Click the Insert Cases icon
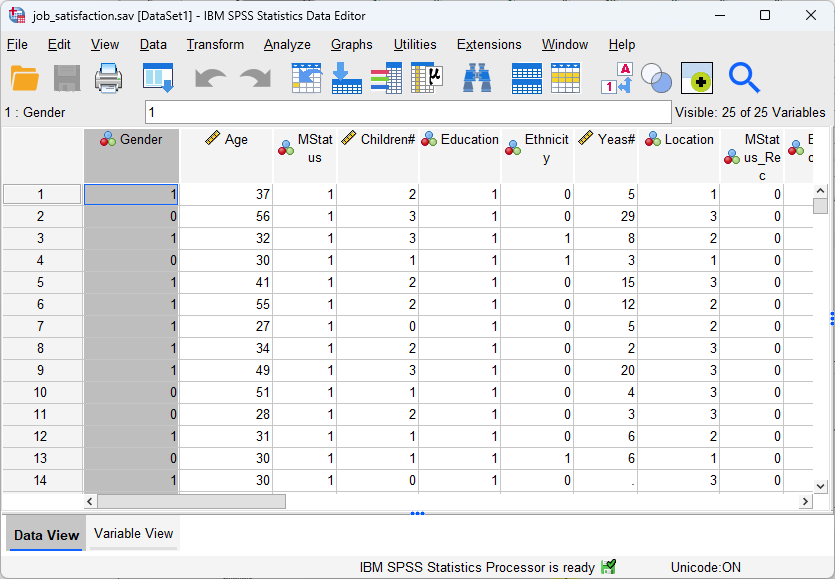 tap(526, 77)
